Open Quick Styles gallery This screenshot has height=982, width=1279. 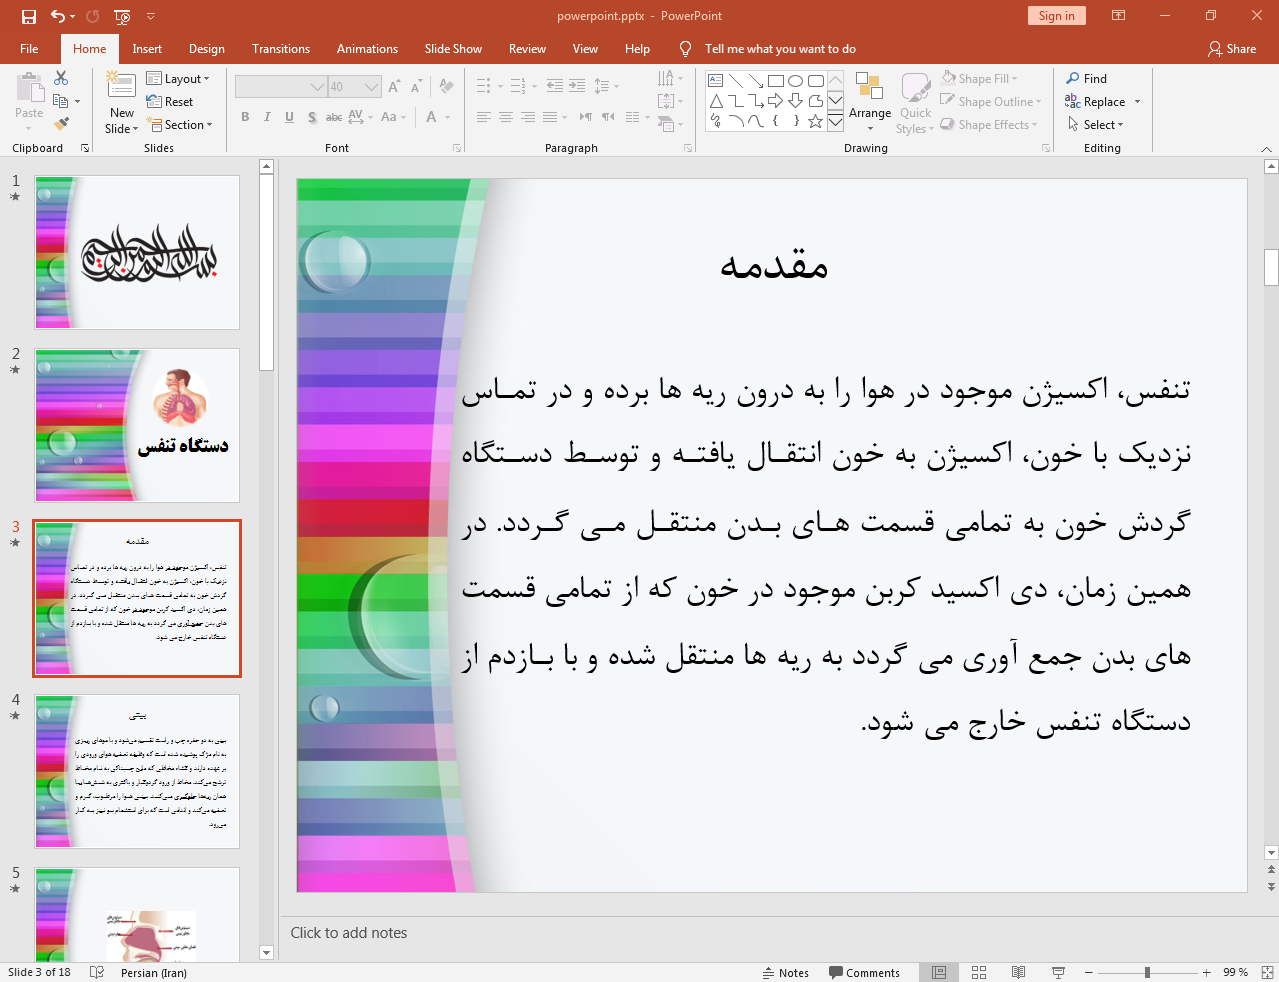915,103
